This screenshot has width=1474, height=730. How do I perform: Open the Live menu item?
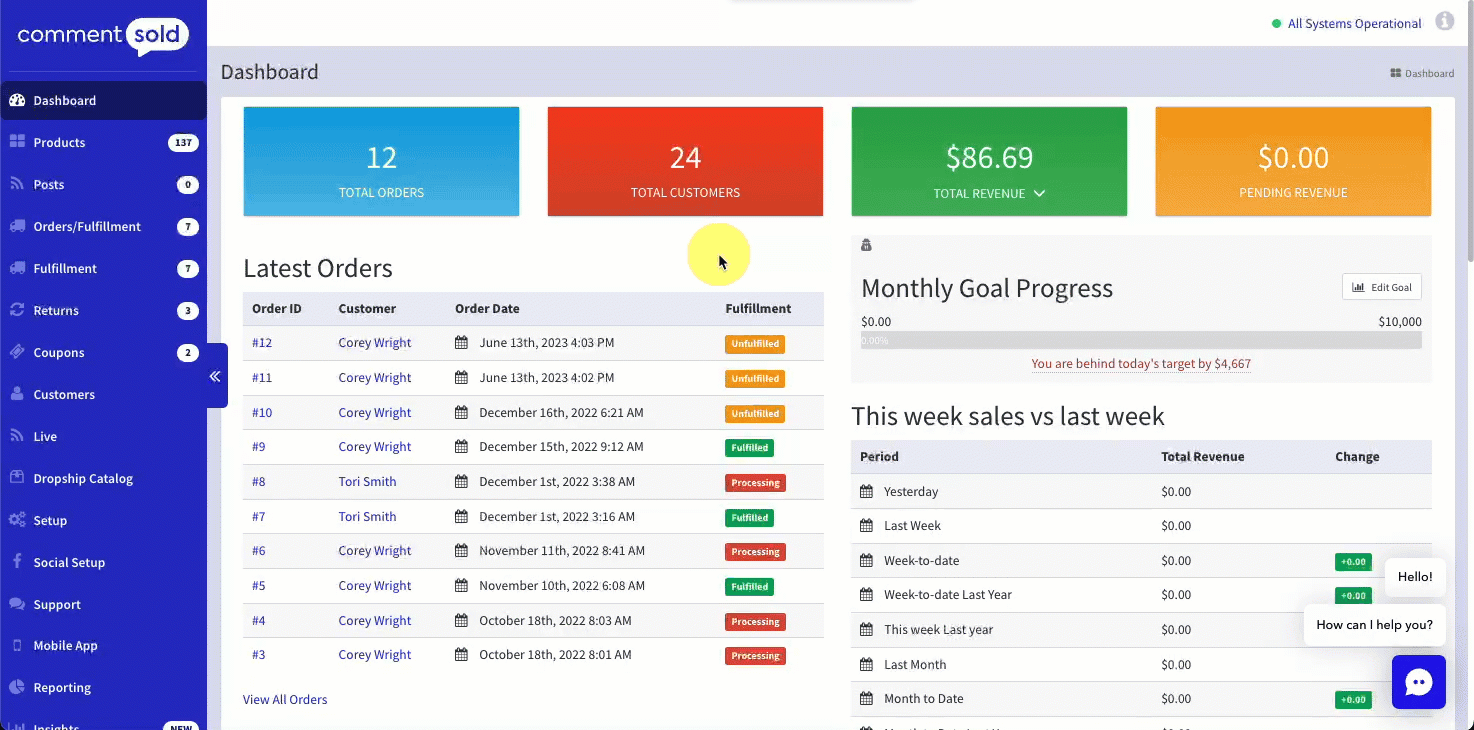(45, 436)
